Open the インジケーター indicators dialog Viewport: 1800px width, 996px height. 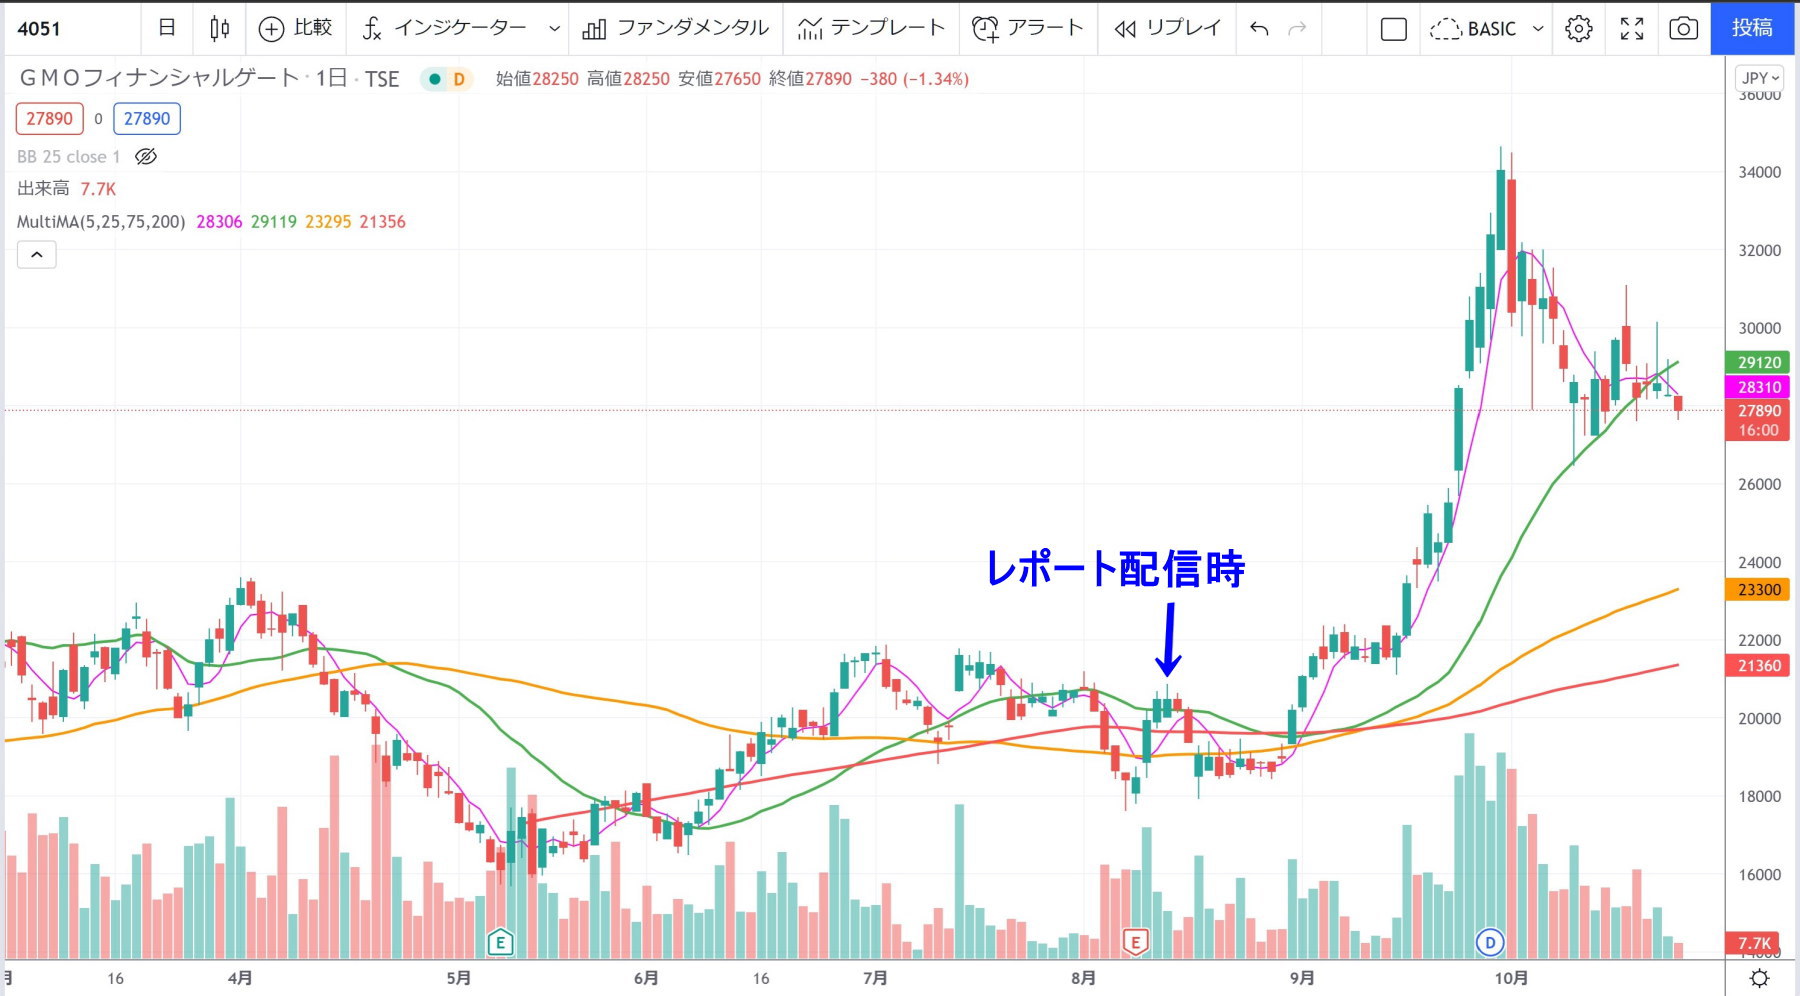pyautogui.click(x=444, y=28)
